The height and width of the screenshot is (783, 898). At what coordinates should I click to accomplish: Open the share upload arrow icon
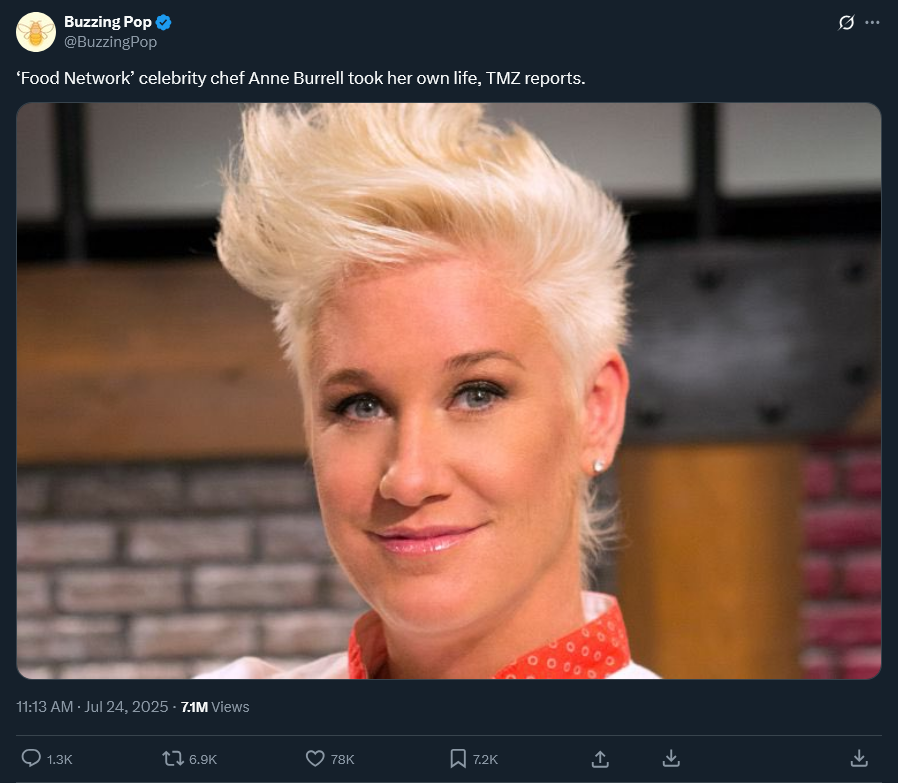600,759
